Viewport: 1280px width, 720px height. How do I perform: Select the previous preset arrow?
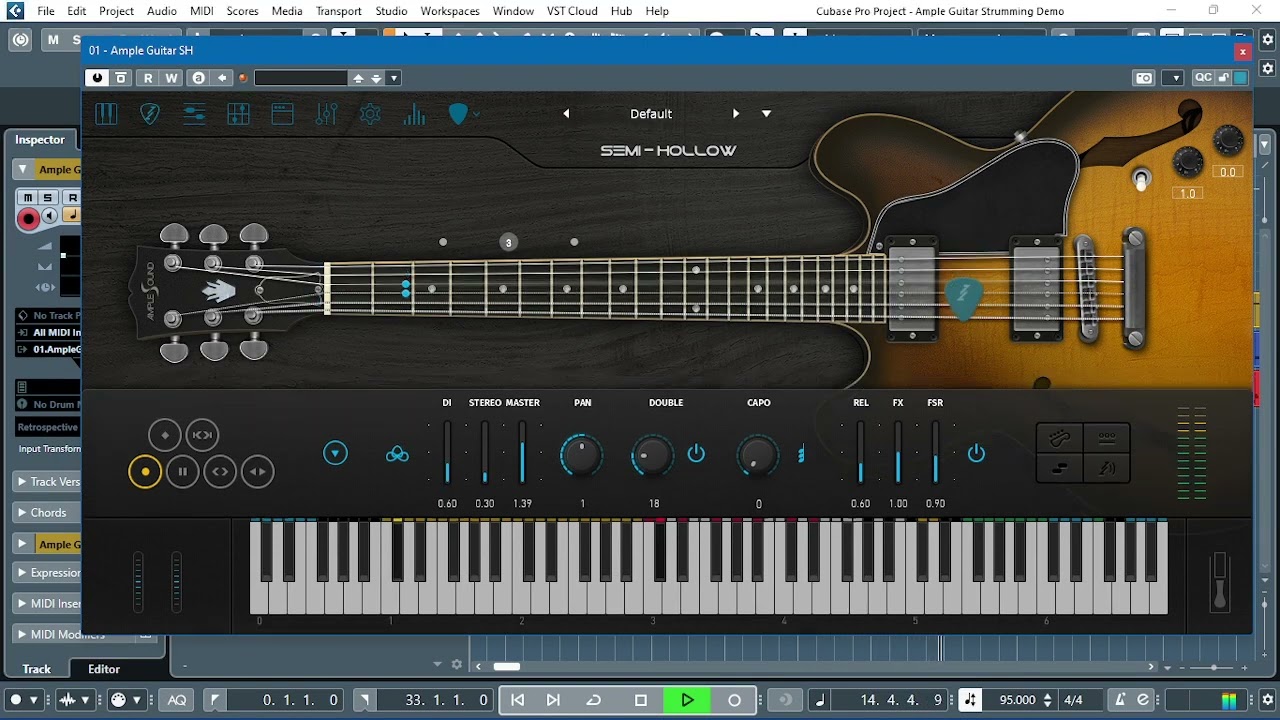[566, 114]
